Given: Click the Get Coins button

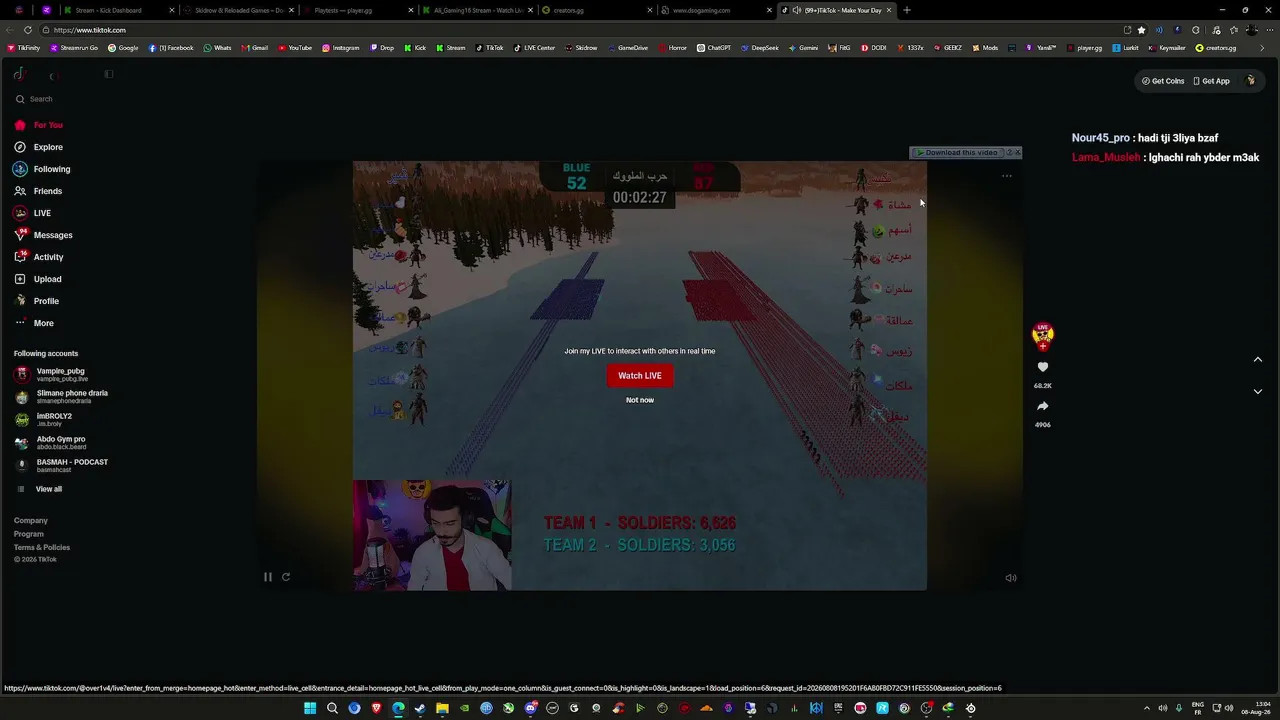Looking at the screenshot, I should [1163, 81].
